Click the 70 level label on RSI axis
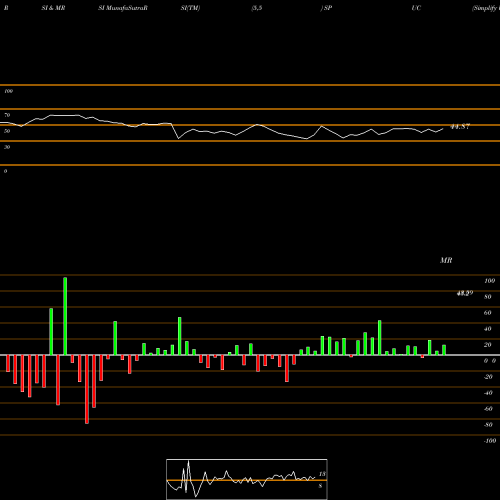Viewport: 500px width, 500px height. 7,115
